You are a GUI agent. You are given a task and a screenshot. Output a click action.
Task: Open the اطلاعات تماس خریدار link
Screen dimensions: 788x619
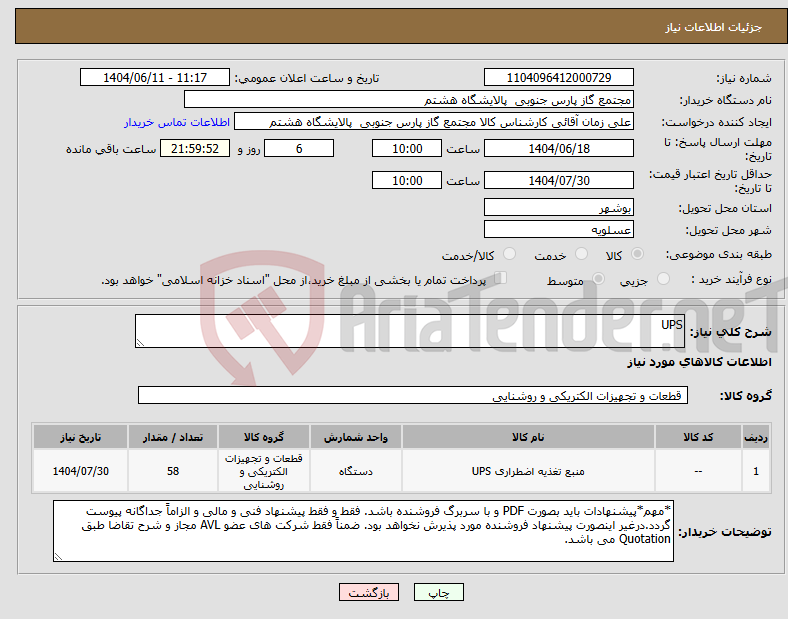click(x=177, y=122)
